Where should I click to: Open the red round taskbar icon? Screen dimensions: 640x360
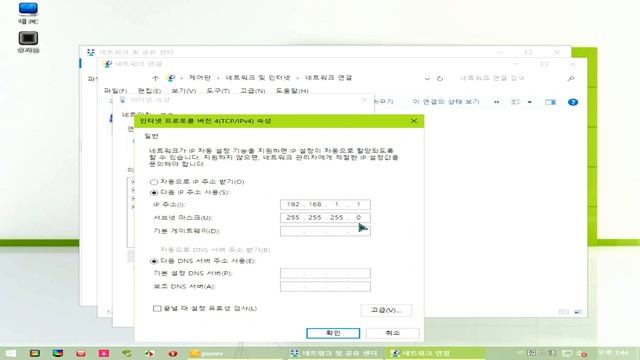[x=173, y=353]
